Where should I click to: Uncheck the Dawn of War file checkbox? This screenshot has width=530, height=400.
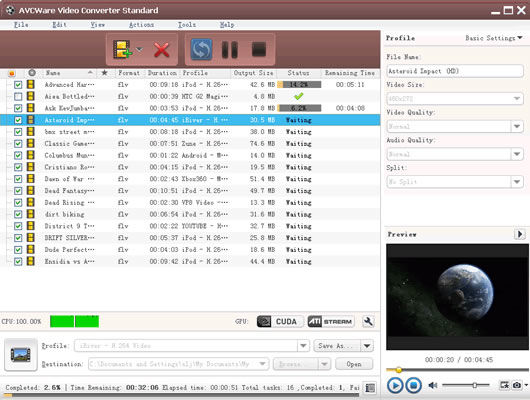[18, 179]
